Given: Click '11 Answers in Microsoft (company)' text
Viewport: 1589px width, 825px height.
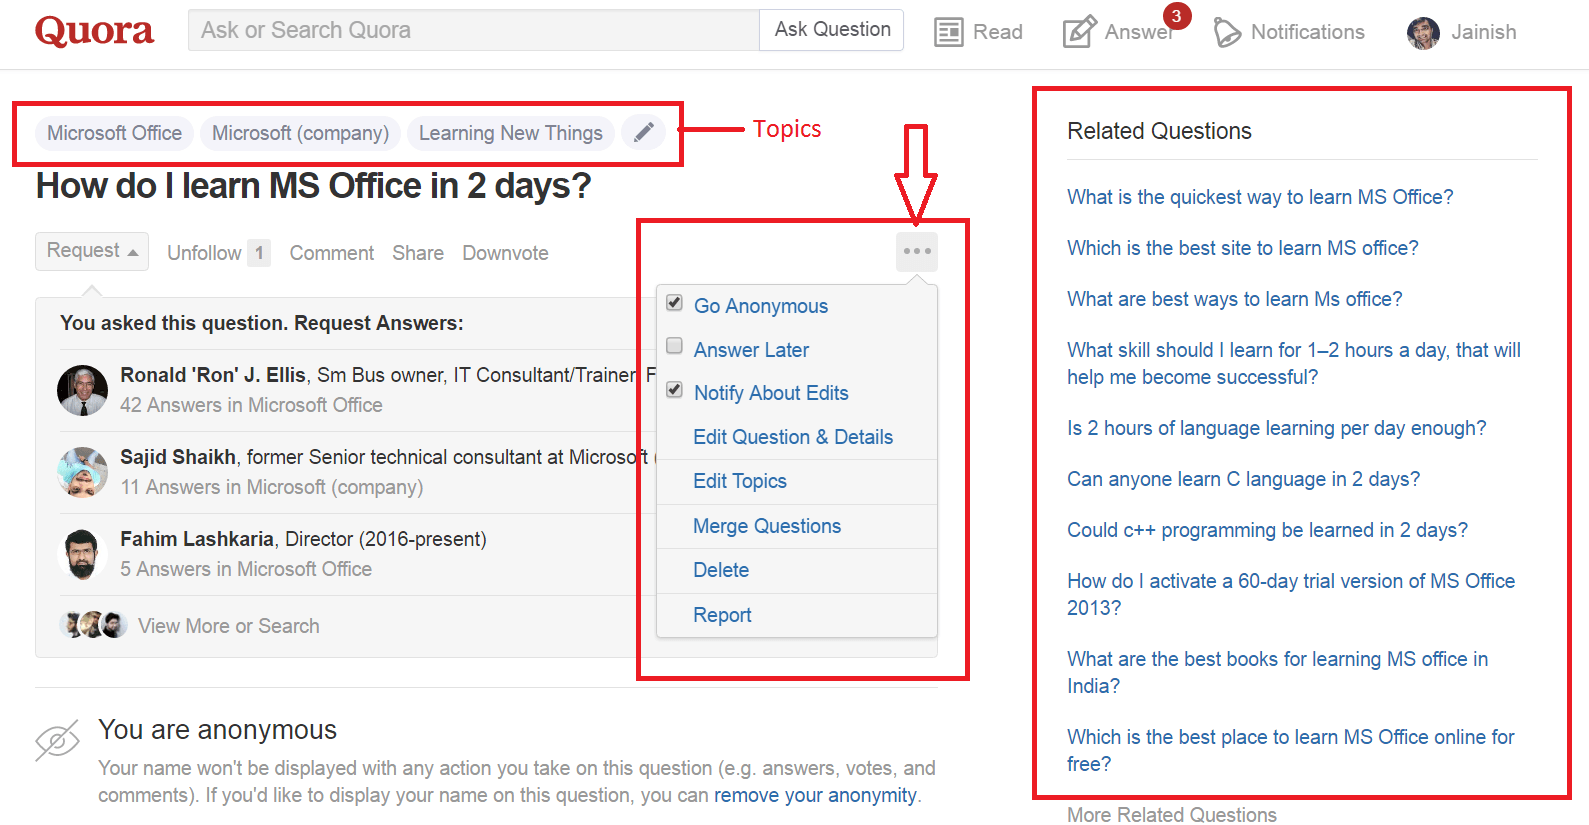Looking at the screenshot, I should (272, 487).
